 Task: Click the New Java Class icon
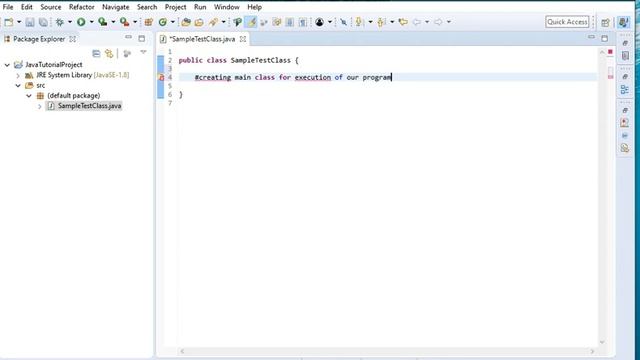[x=162, y=22]
